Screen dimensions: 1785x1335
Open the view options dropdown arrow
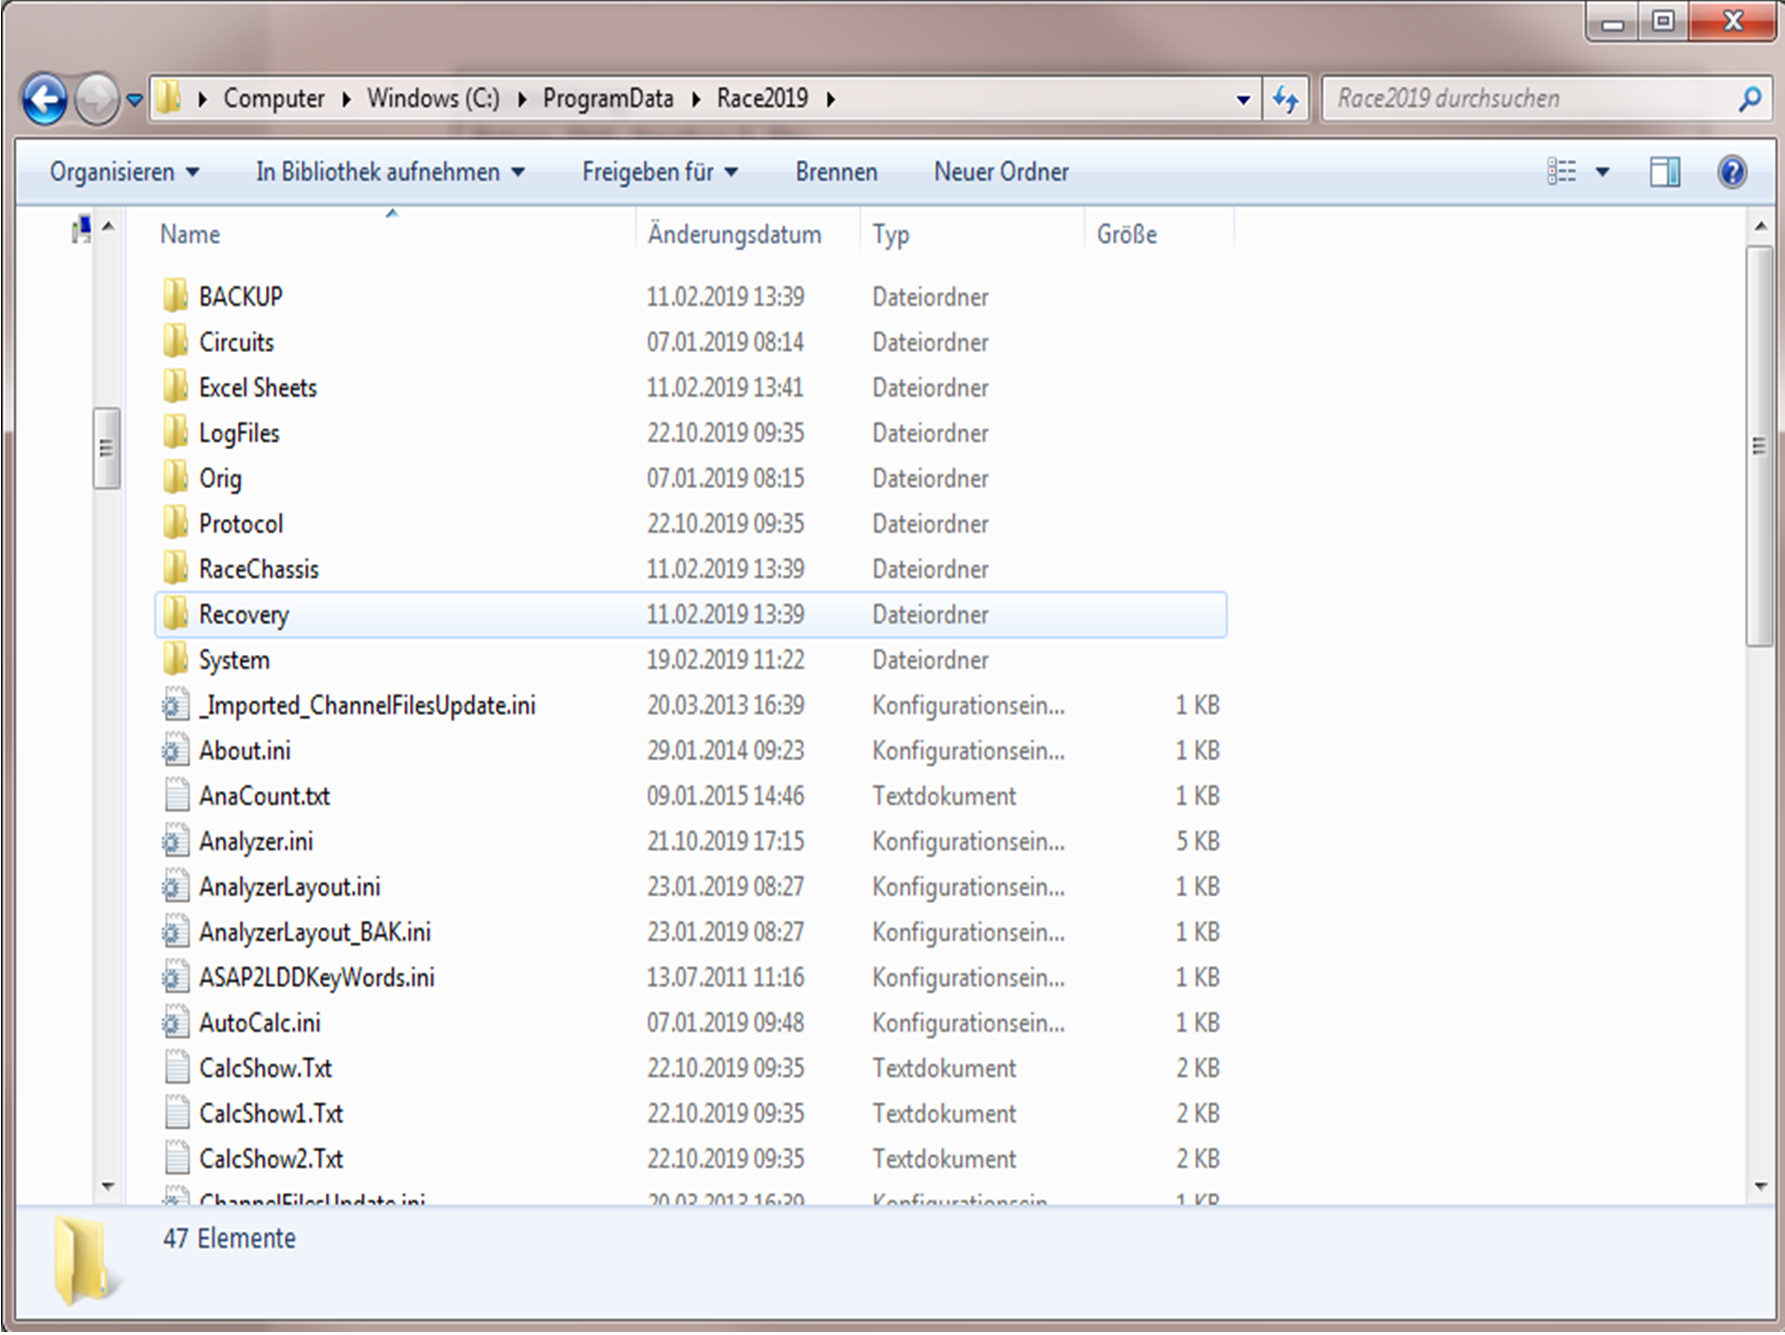click(x=1602, y=172)
